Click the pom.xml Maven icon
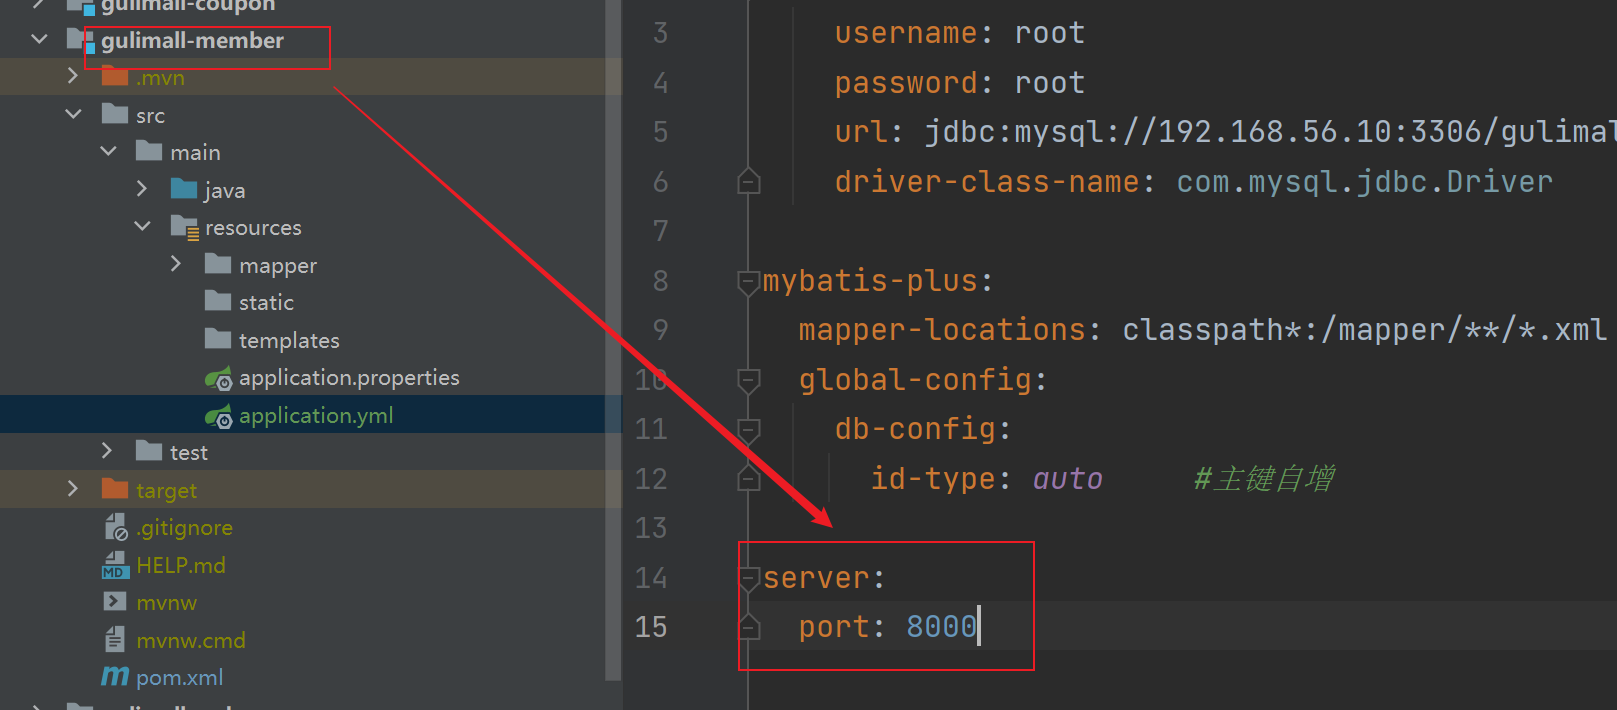Image resolution: width=1617 pixels, height=710 pixels. 115,677
